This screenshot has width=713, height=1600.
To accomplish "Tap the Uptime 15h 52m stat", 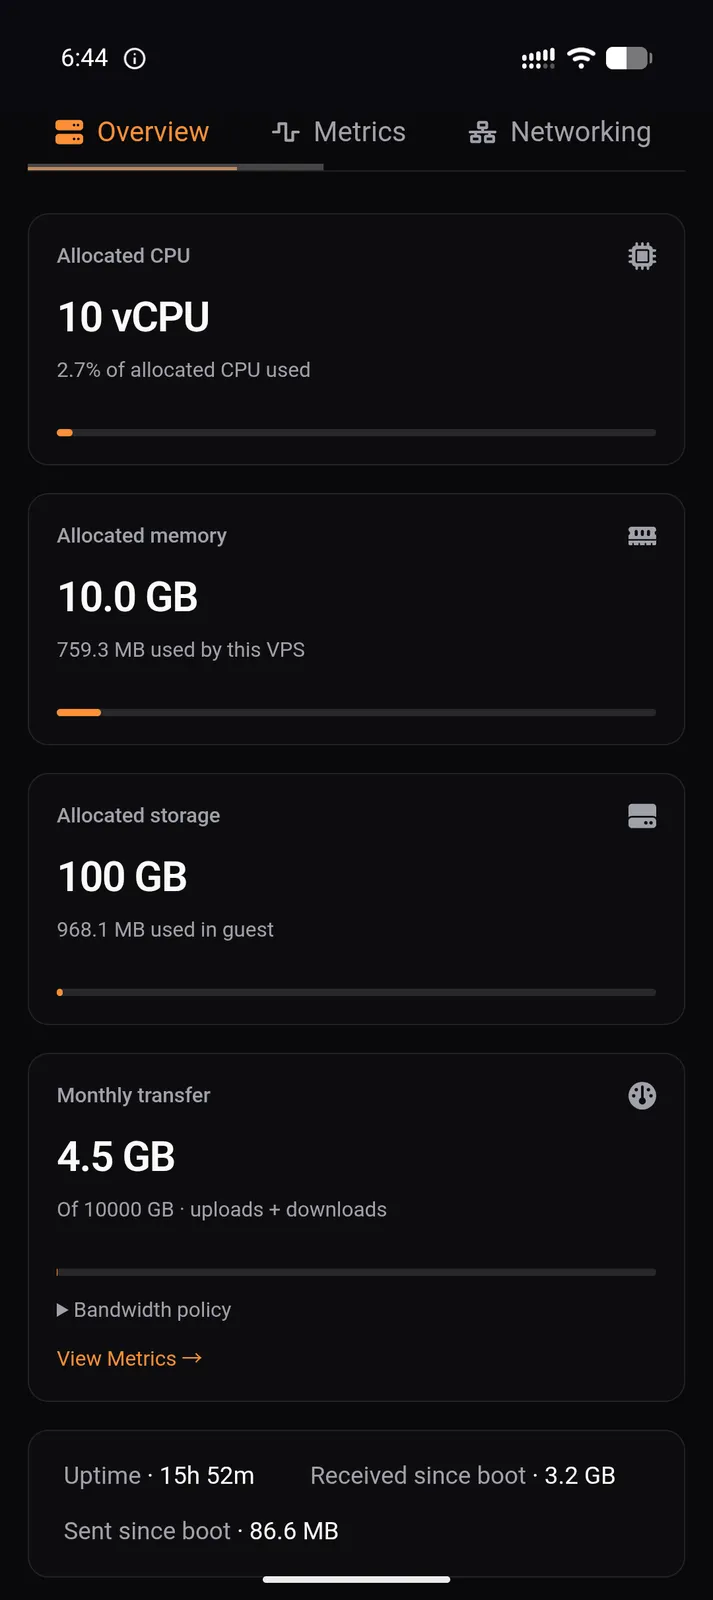I will point(159,1476).
